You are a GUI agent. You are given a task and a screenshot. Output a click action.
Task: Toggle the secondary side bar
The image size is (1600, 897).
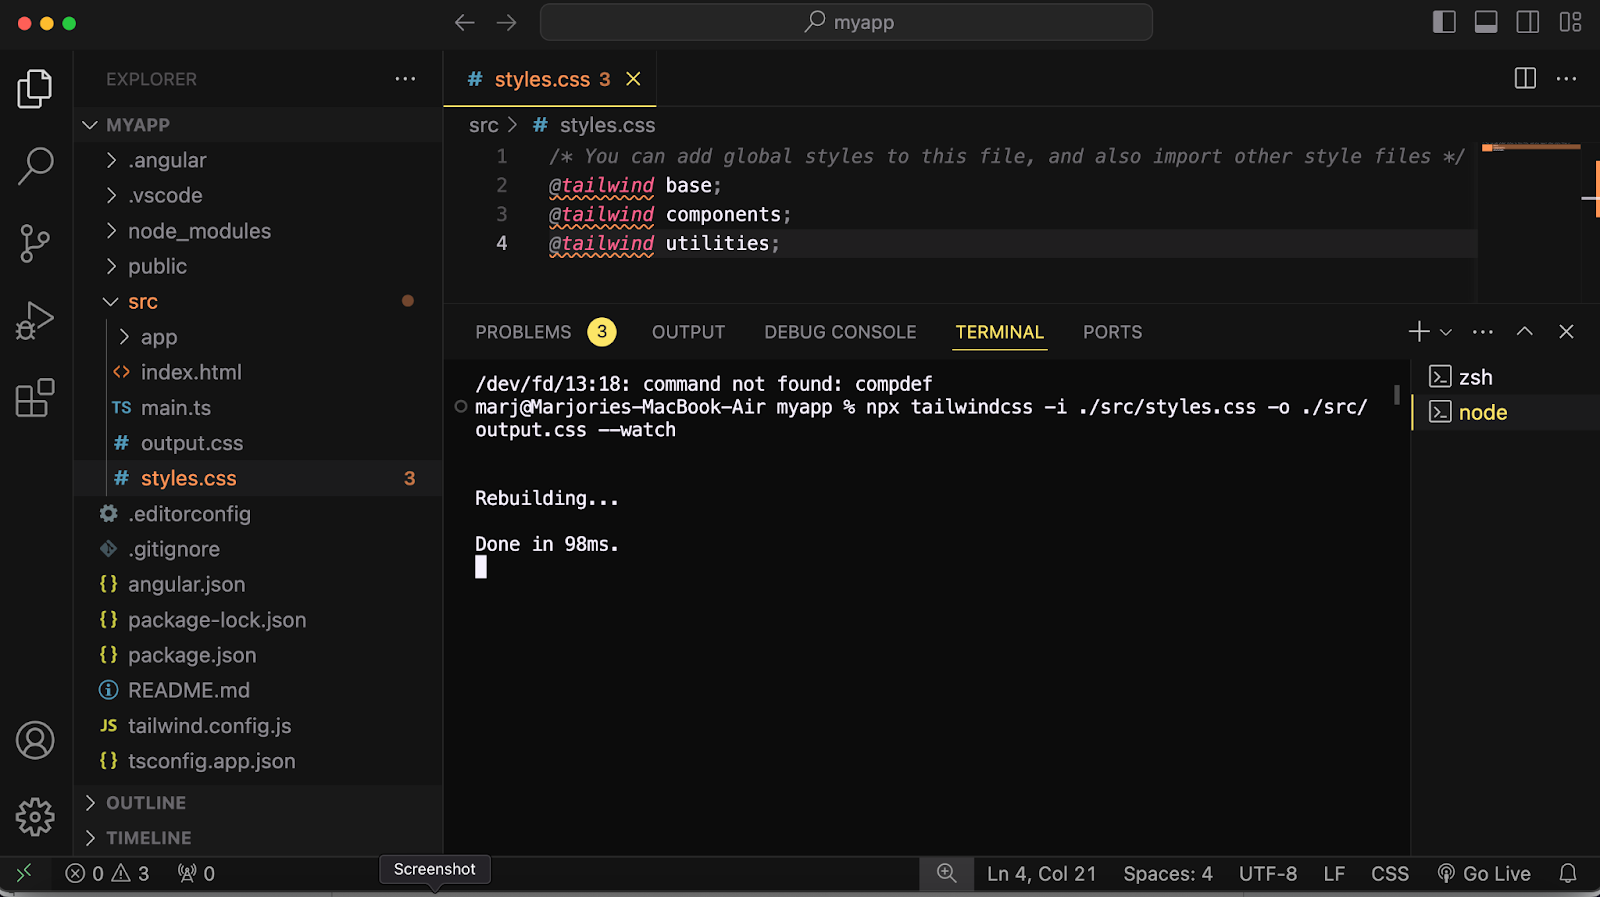click(1528, 22)
